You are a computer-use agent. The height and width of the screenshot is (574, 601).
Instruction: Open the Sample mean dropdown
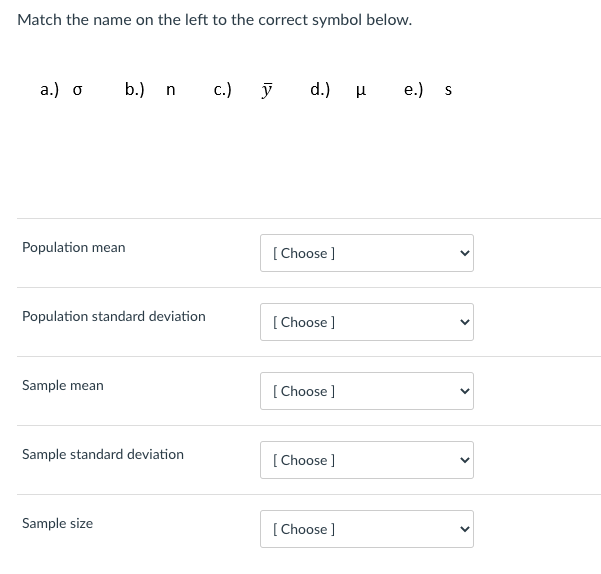pos(366,391)
